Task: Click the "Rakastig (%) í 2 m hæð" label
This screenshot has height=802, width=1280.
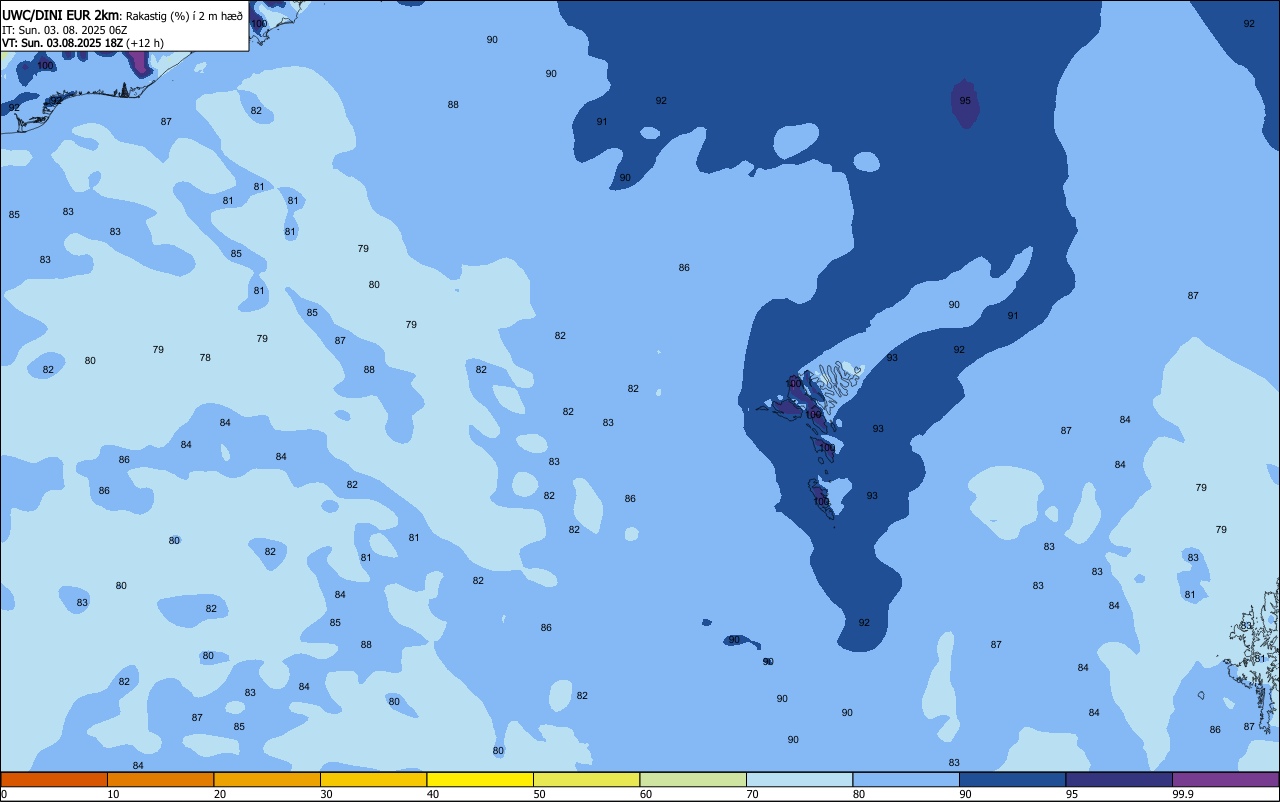Action: [x=184, y=15]
